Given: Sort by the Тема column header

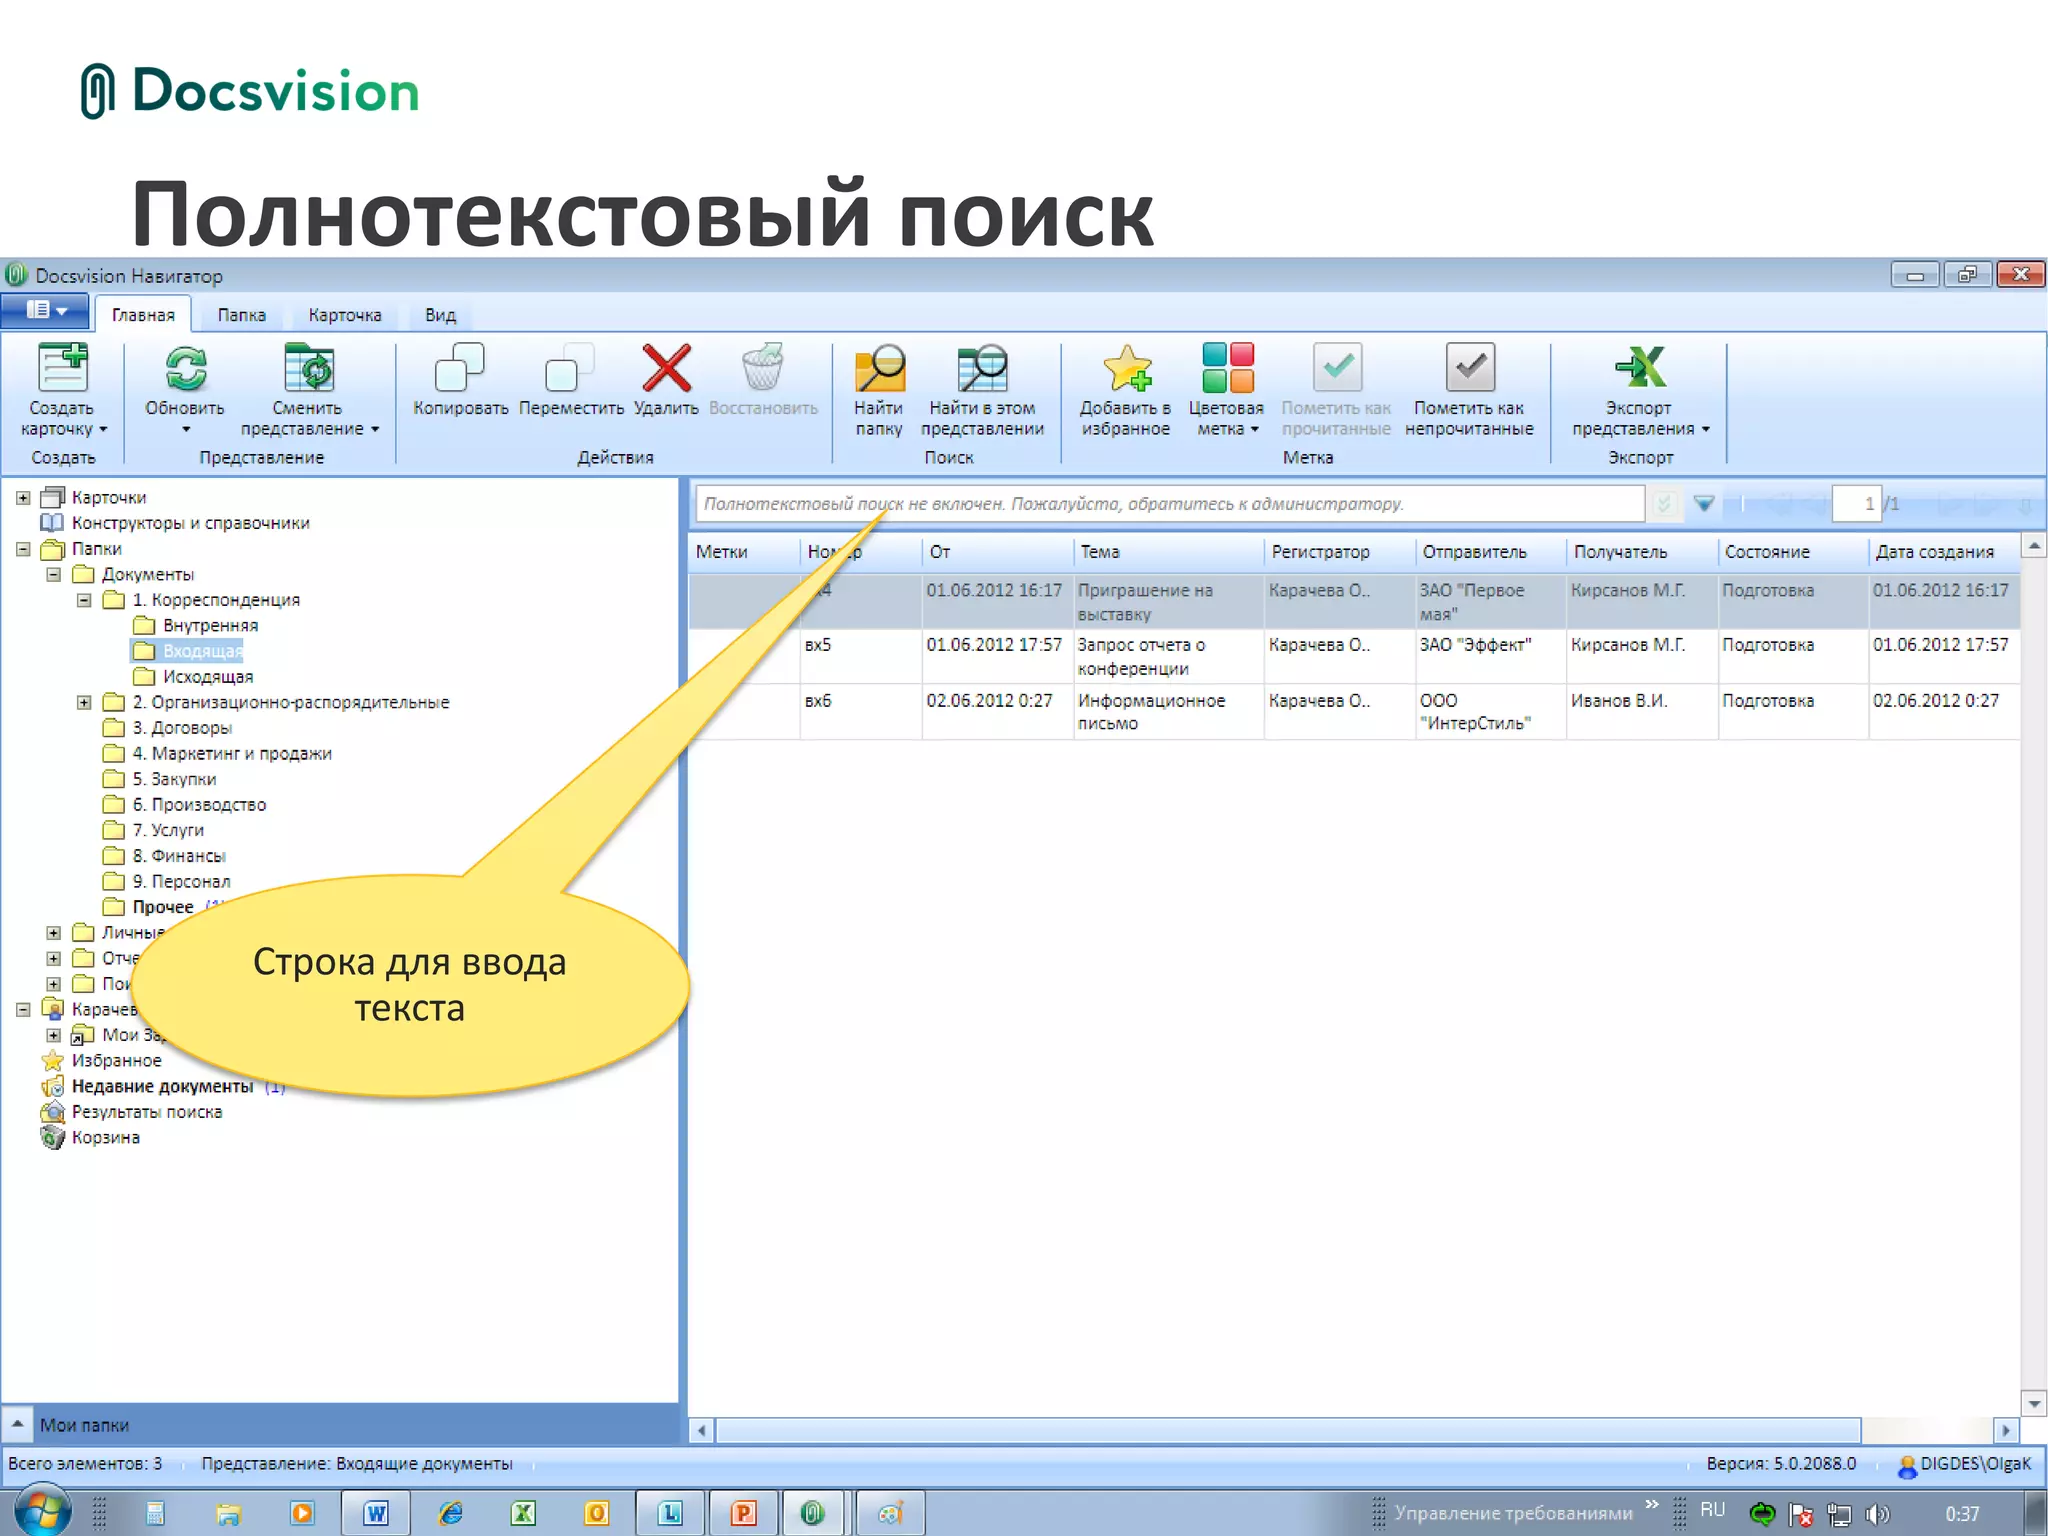Looking at the screenshot, I should [x=1168, y=552].
